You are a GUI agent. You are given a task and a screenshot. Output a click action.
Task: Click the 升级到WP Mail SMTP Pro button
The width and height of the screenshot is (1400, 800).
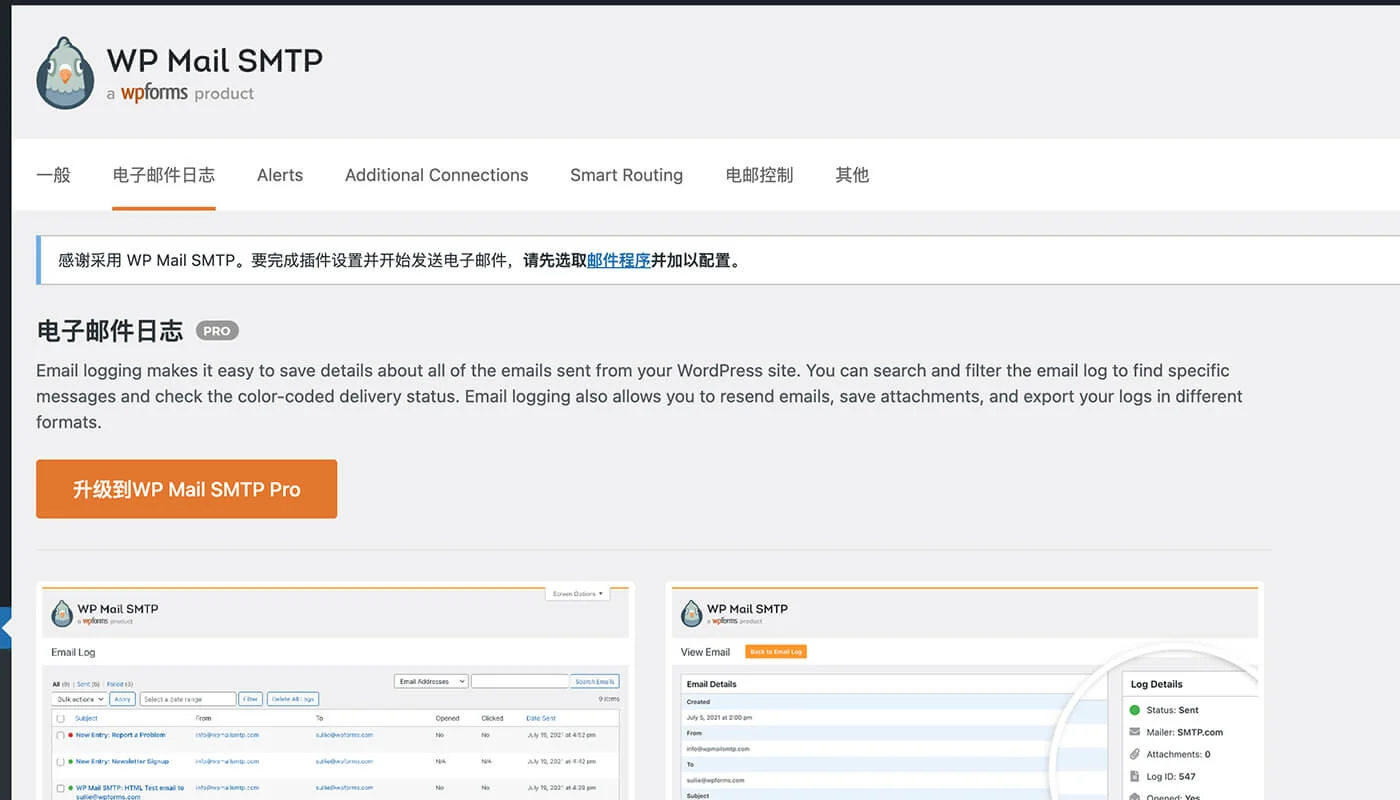pos(186,489)
